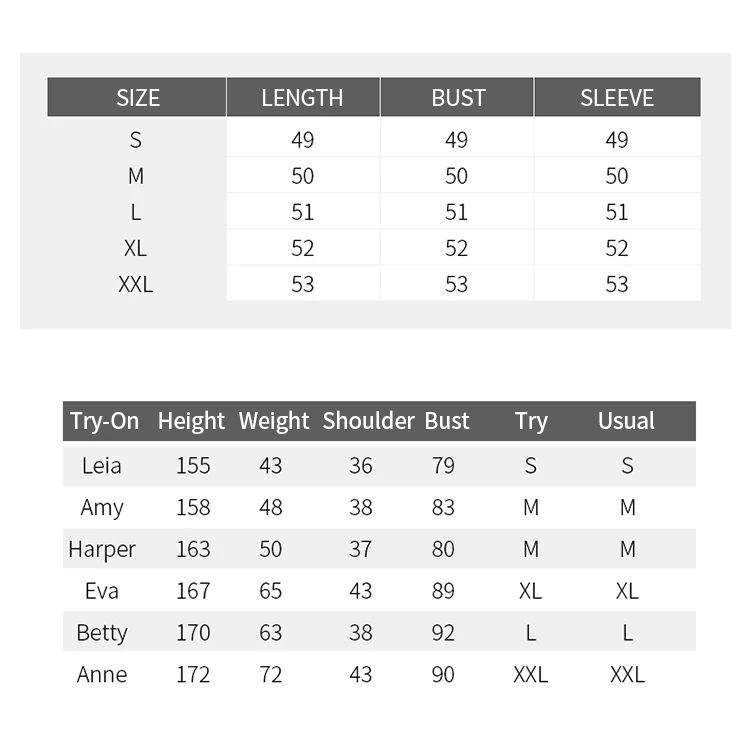
Task: Click the L bust value 51
Action: (x=456, y=212)
